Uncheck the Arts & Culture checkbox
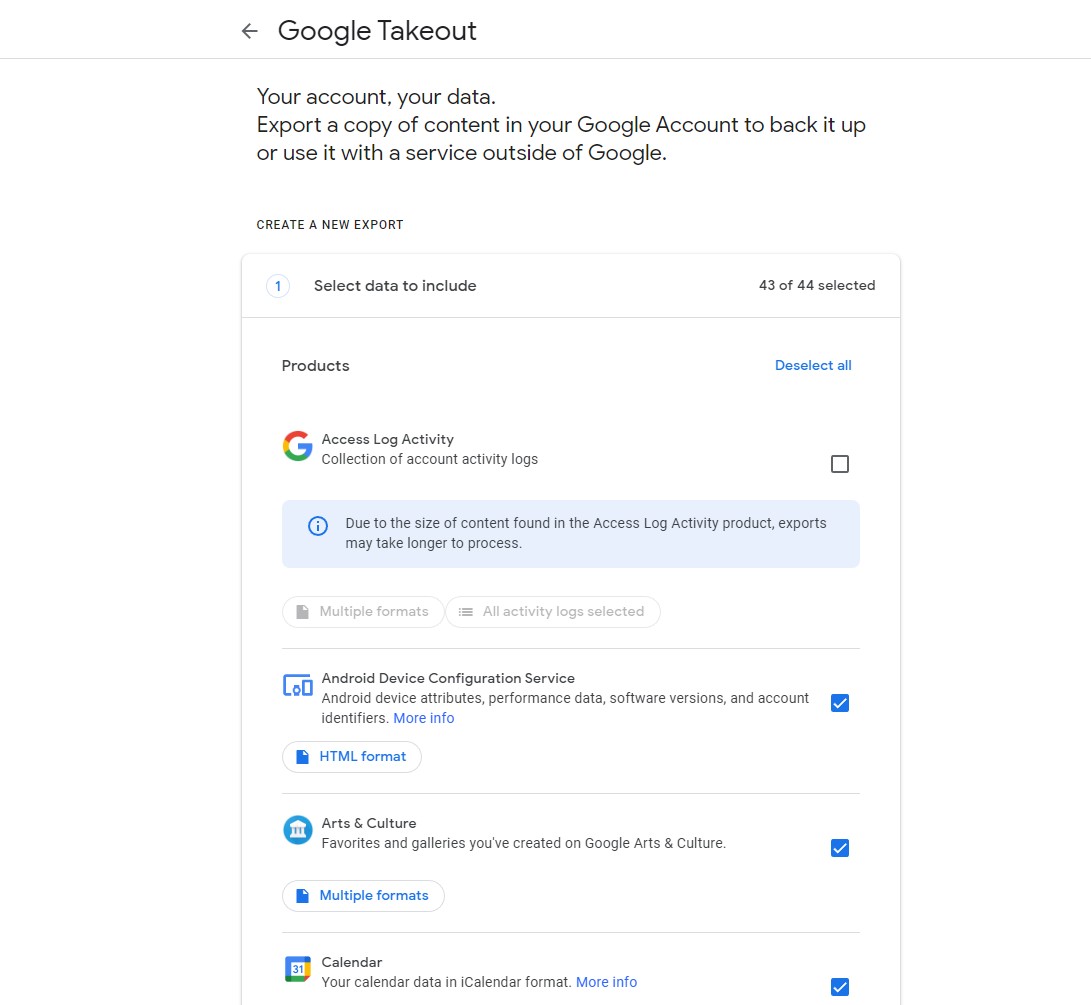 (840, 848)
